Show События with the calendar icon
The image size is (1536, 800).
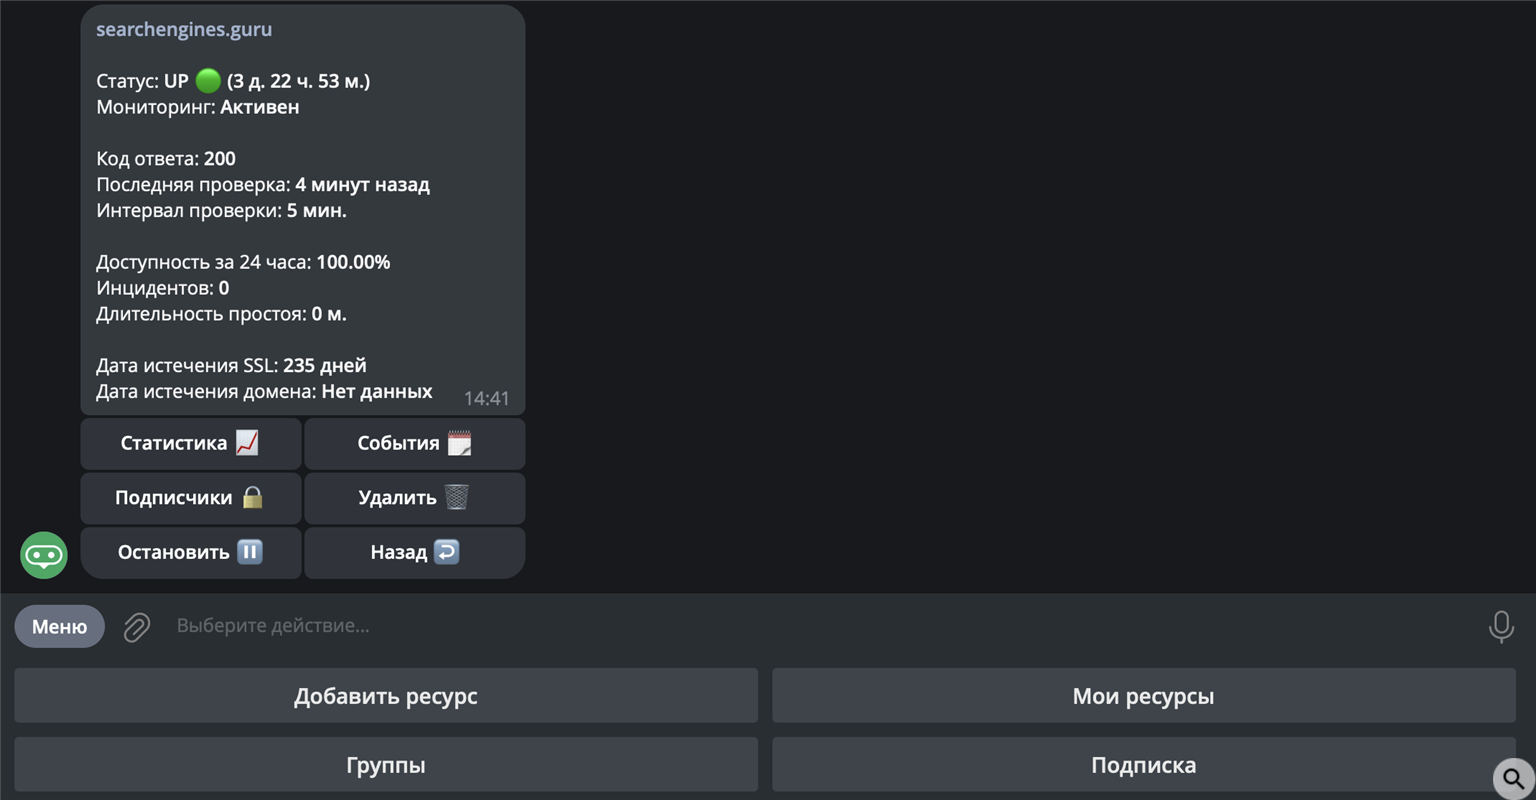click(414, 443)
